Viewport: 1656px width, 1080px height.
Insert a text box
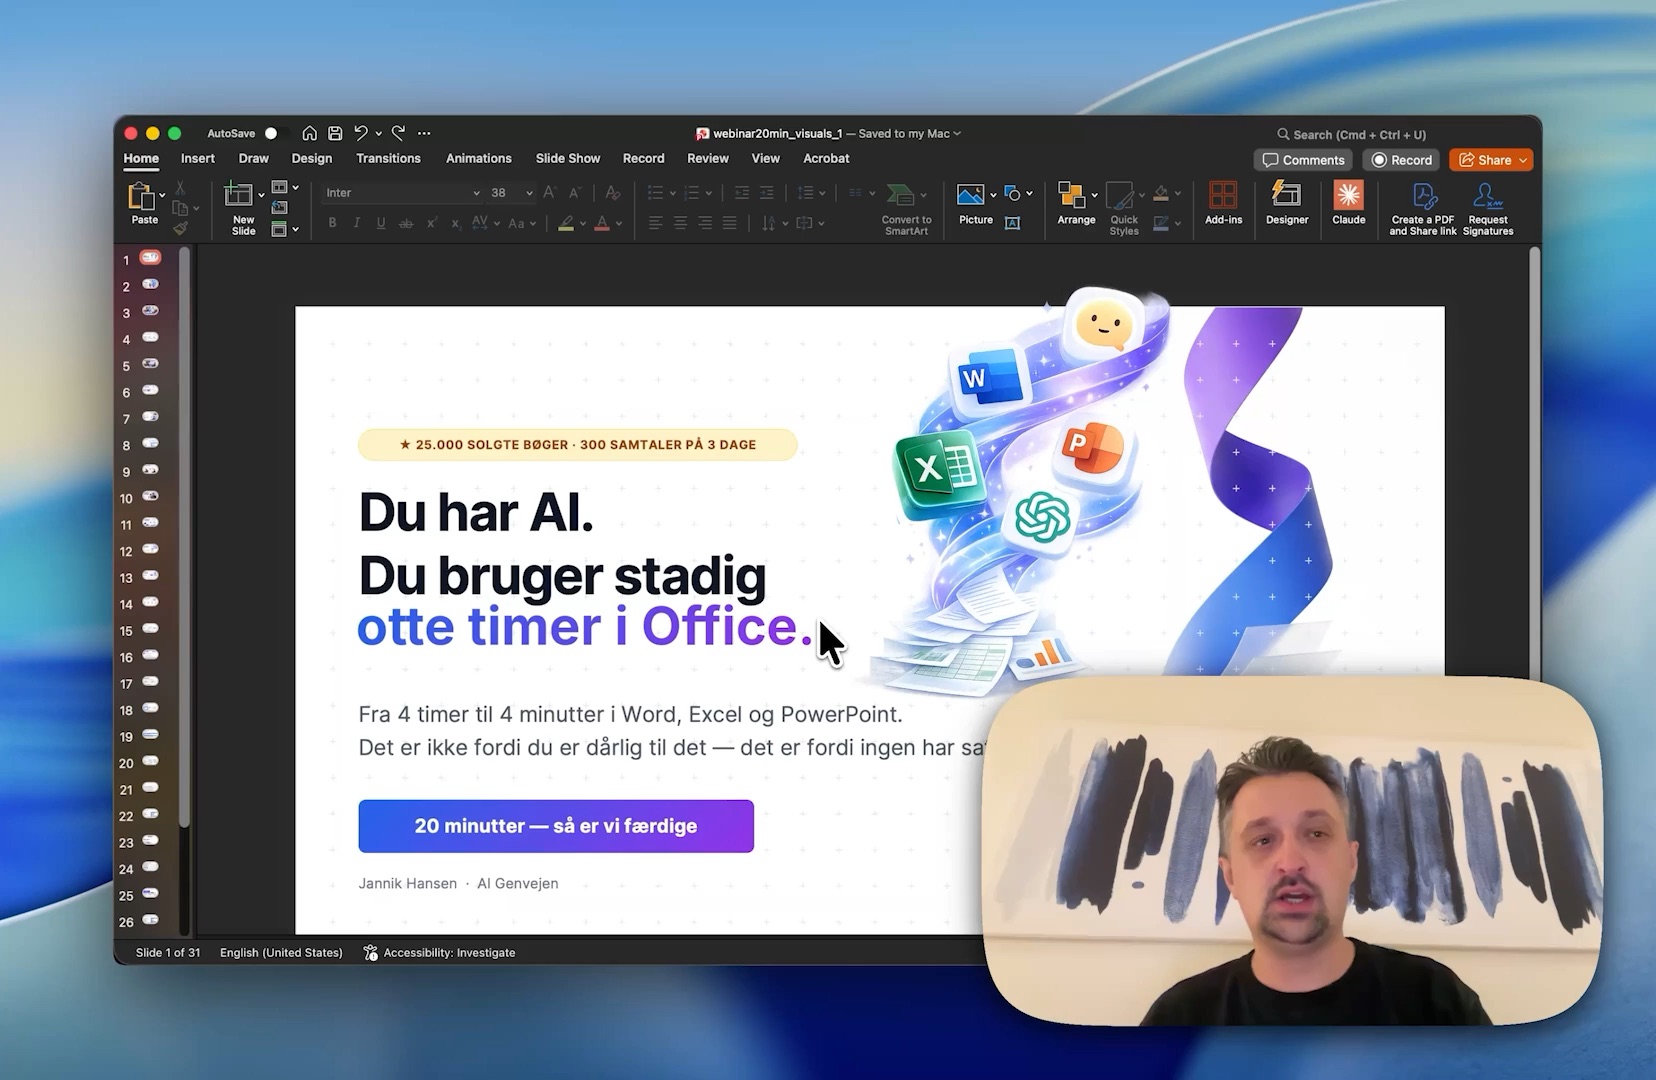click(1012, 223)
